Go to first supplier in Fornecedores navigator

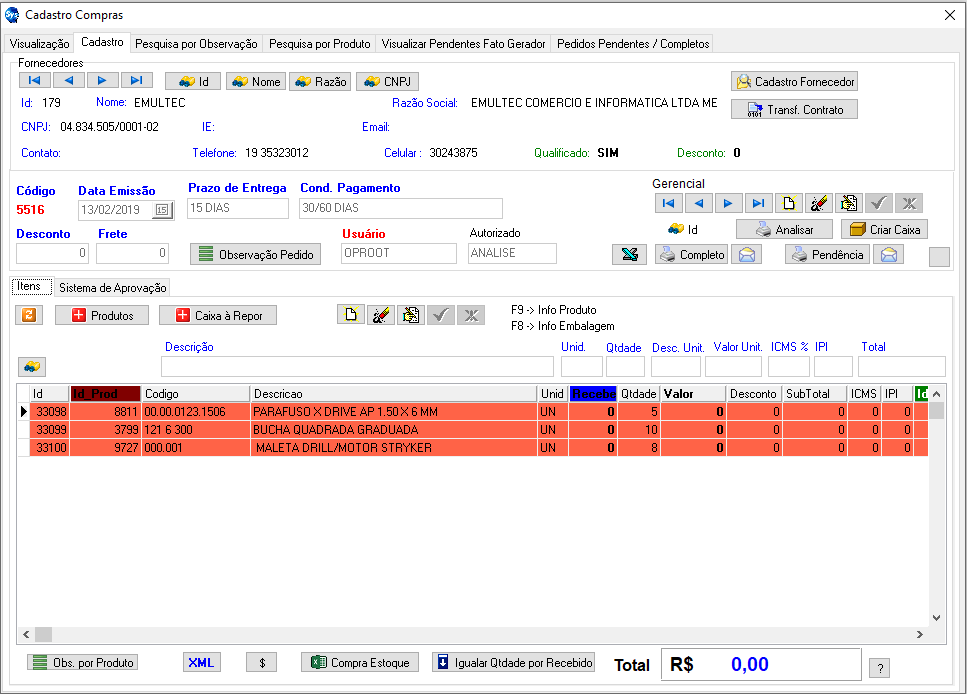click(x=34, y=81)
